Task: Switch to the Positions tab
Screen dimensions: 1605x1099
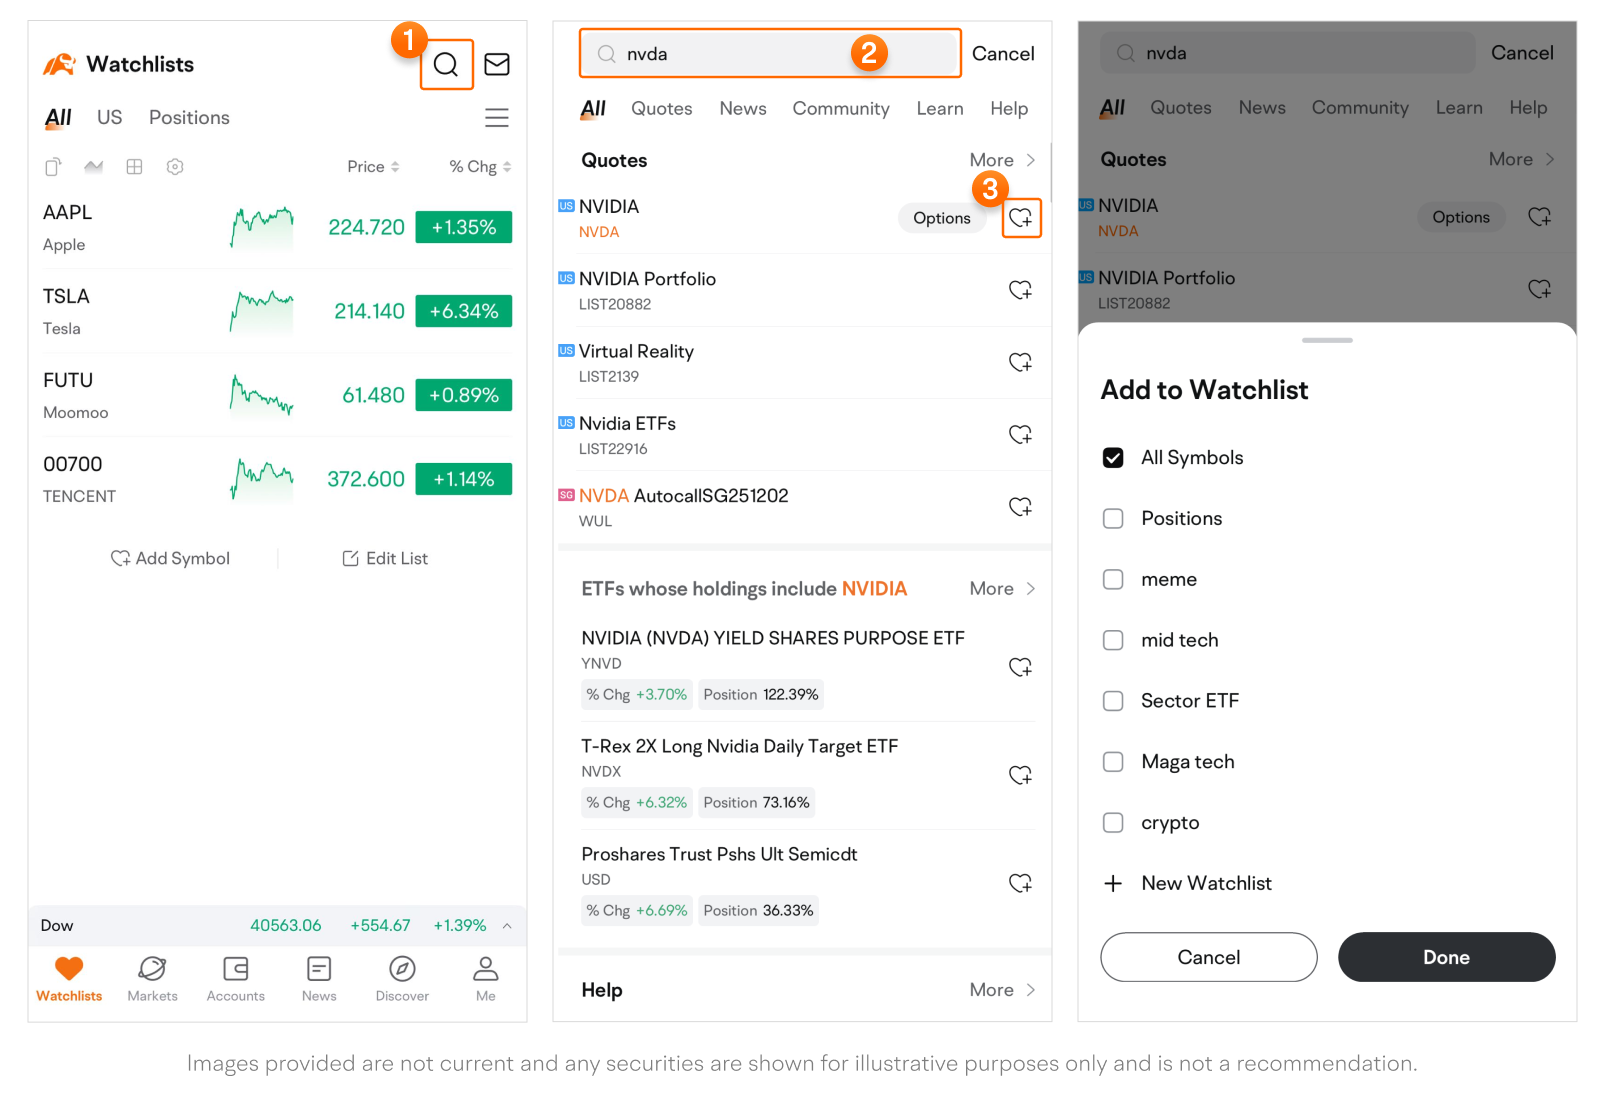Action: [x=189, y=118]
